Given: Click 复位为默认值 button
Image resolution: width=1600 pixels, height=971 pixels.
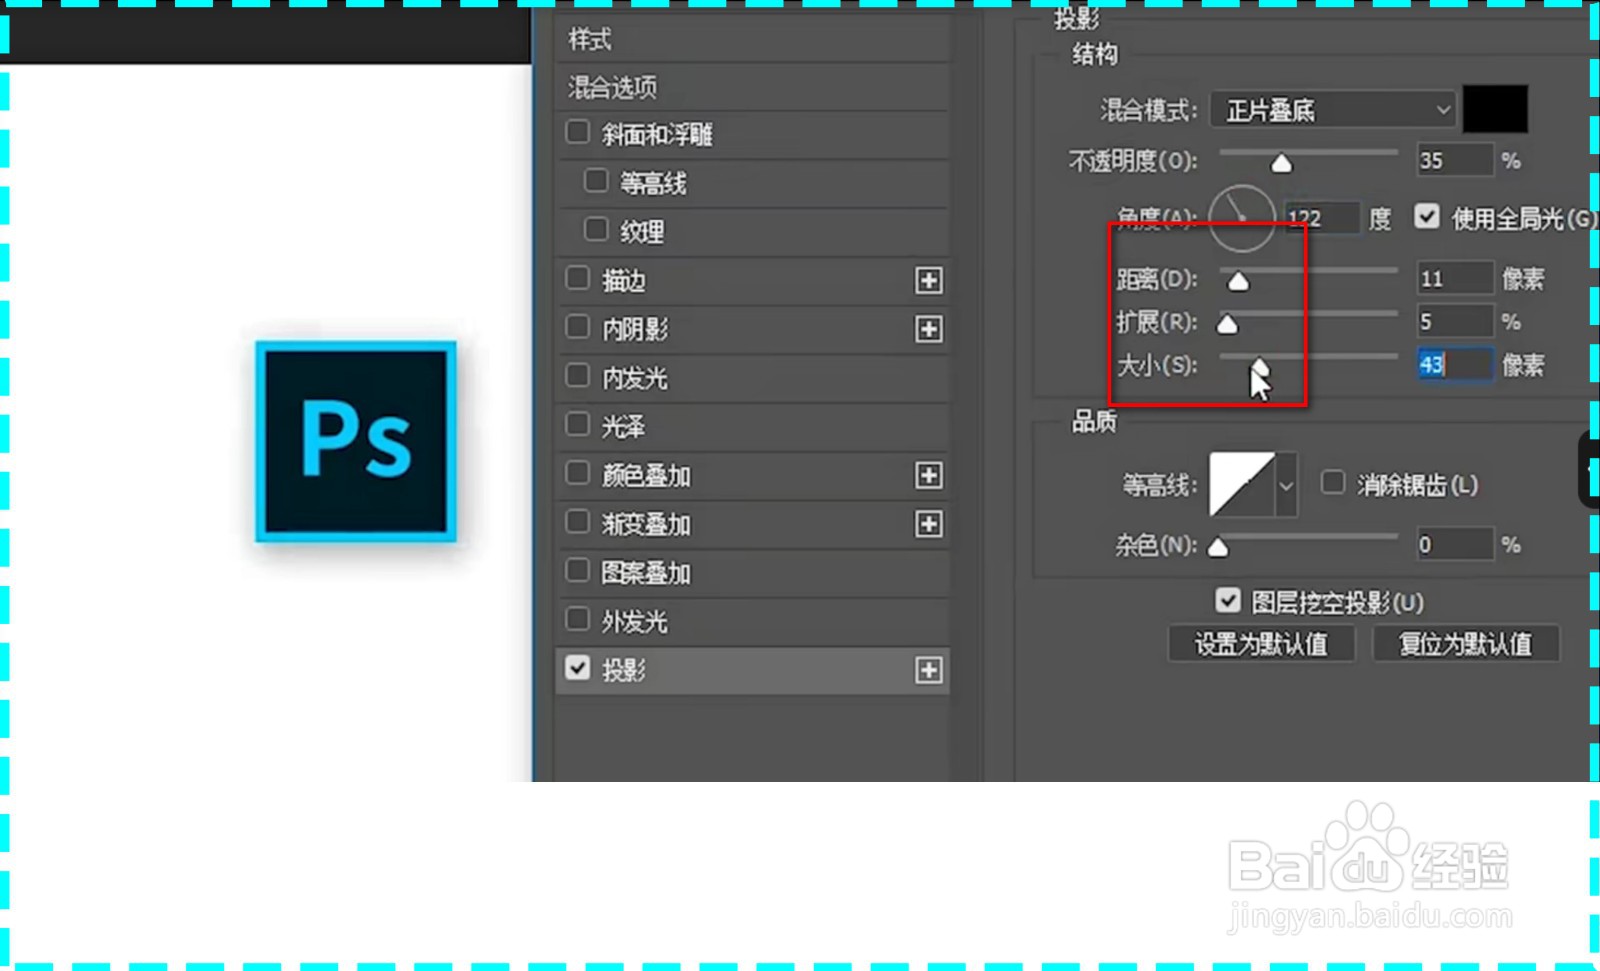Looking at the screenshot, I should [x=1465, y=644].
